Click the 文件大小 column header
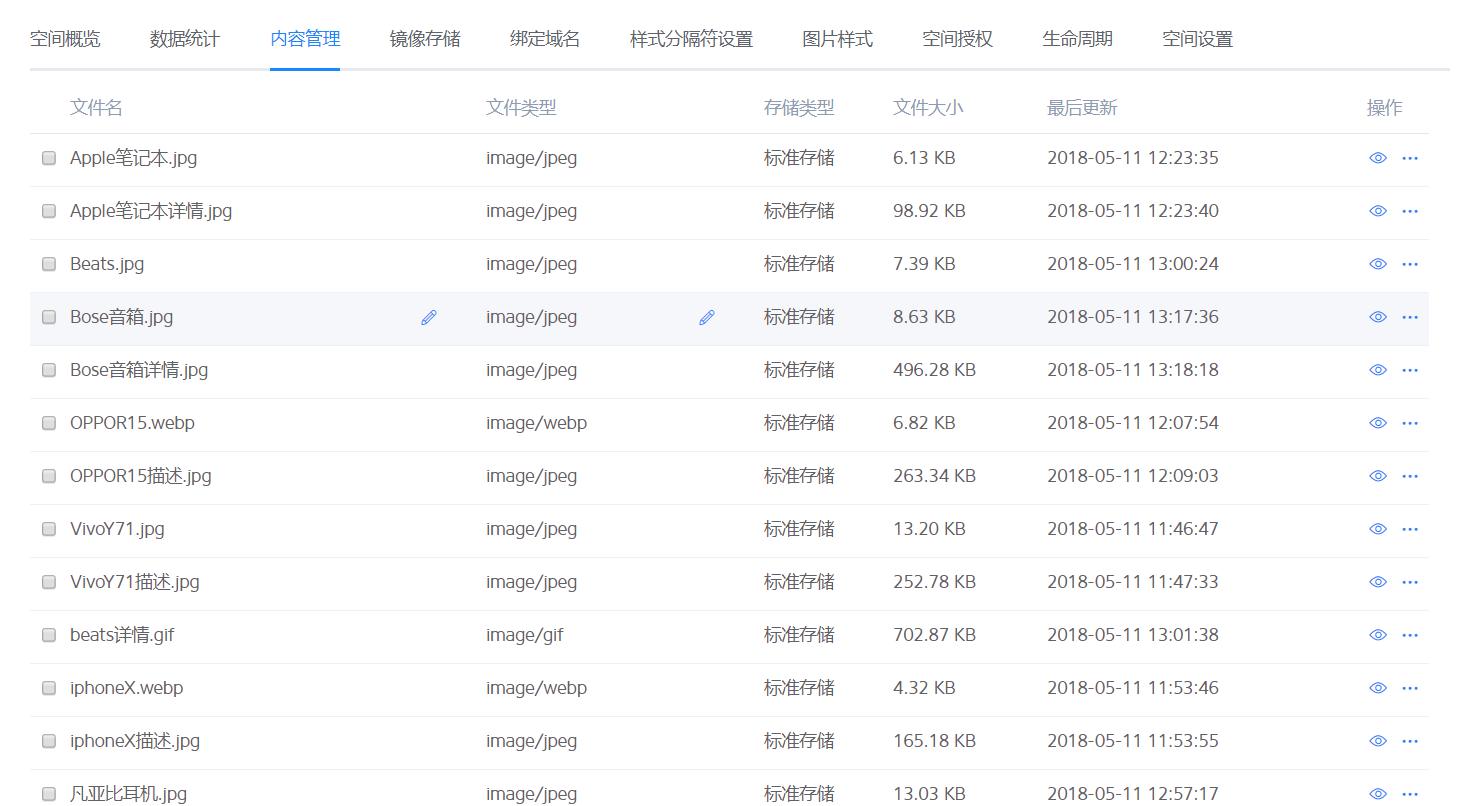 [x=928, y=108]
